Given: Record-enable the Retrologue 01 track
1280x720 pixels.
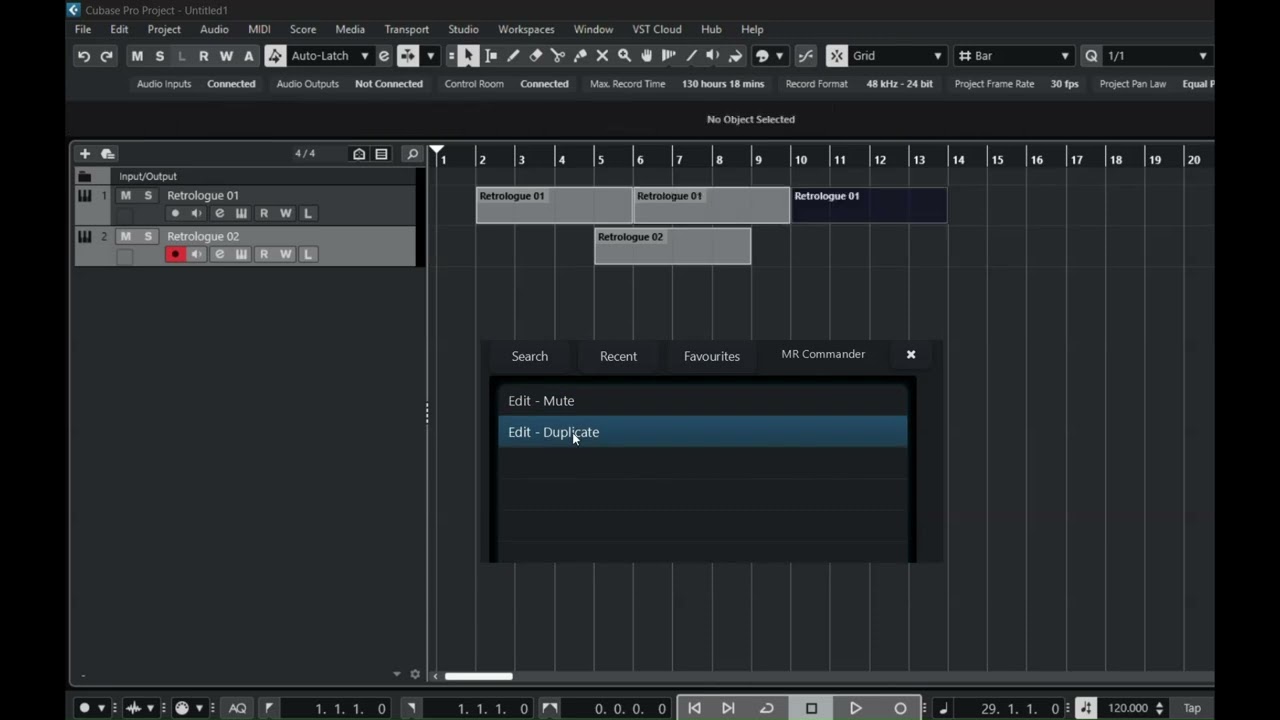Looking at the screenshot, I should (175, 213).
